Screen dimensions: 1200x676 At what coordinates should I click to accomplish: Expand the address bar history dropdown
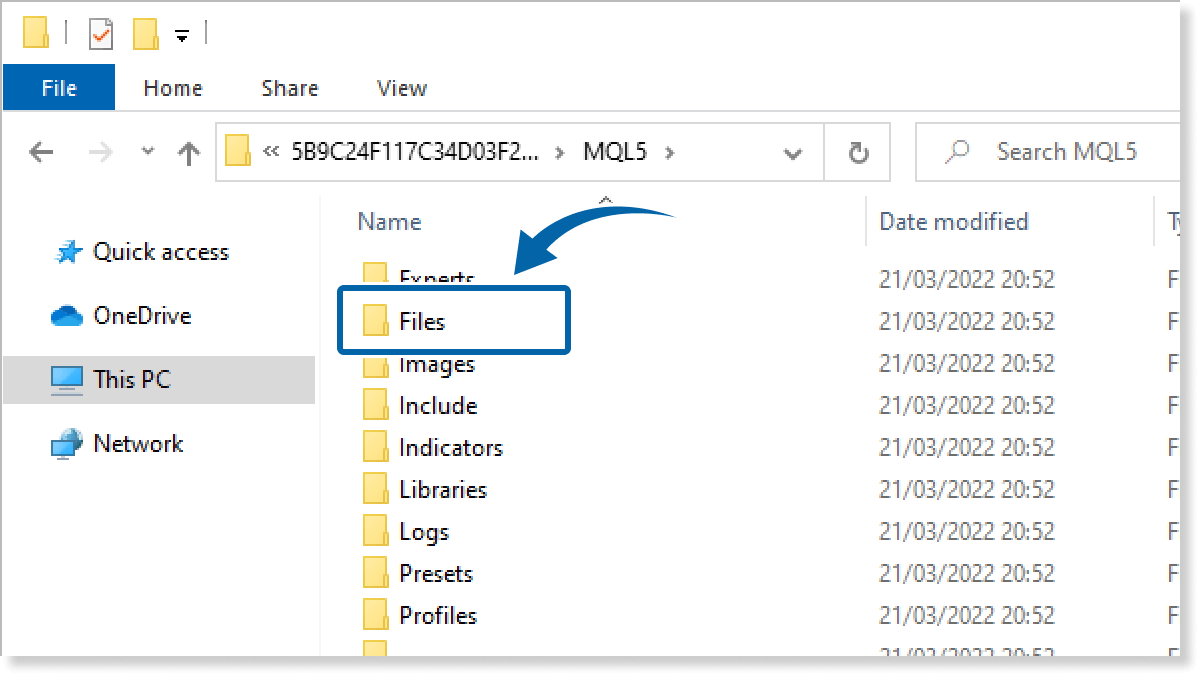793,153
